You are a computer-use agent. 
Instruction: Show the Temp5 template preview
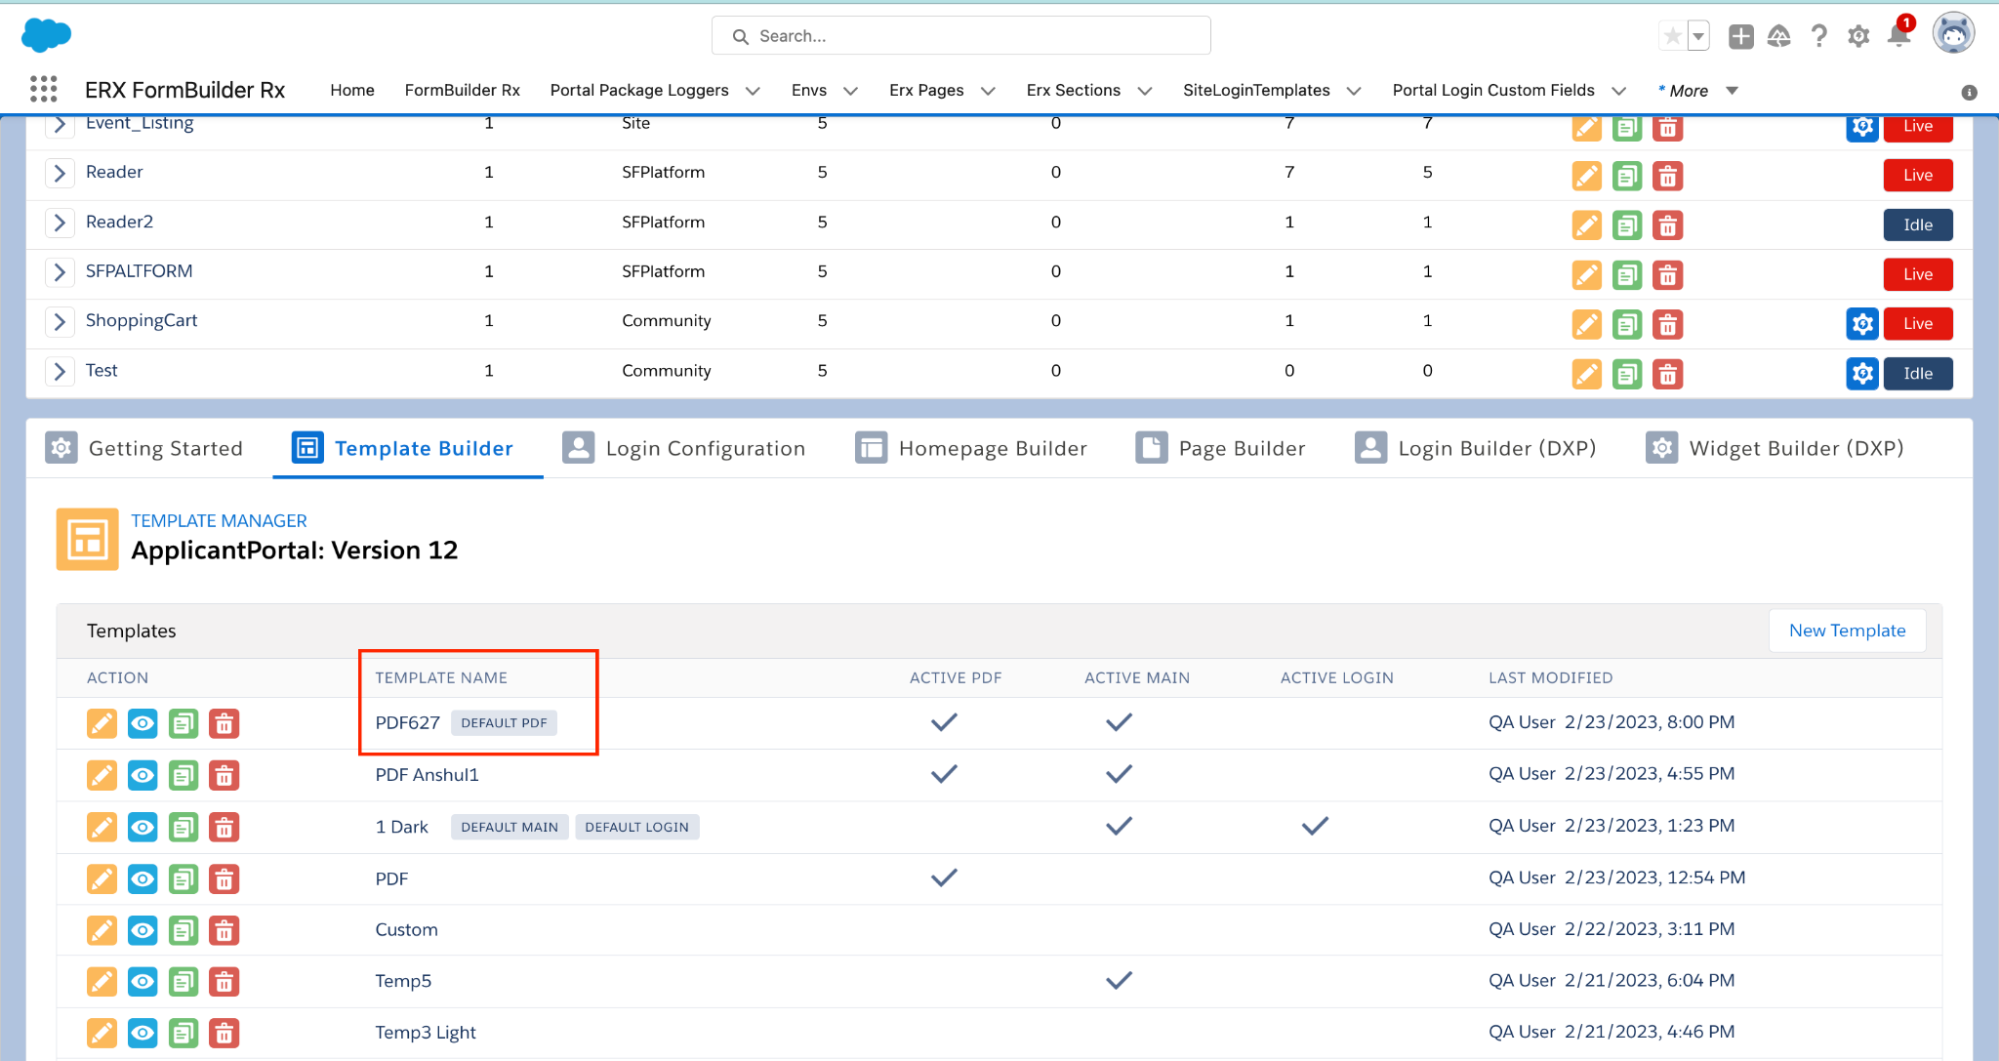click(143, 982)
